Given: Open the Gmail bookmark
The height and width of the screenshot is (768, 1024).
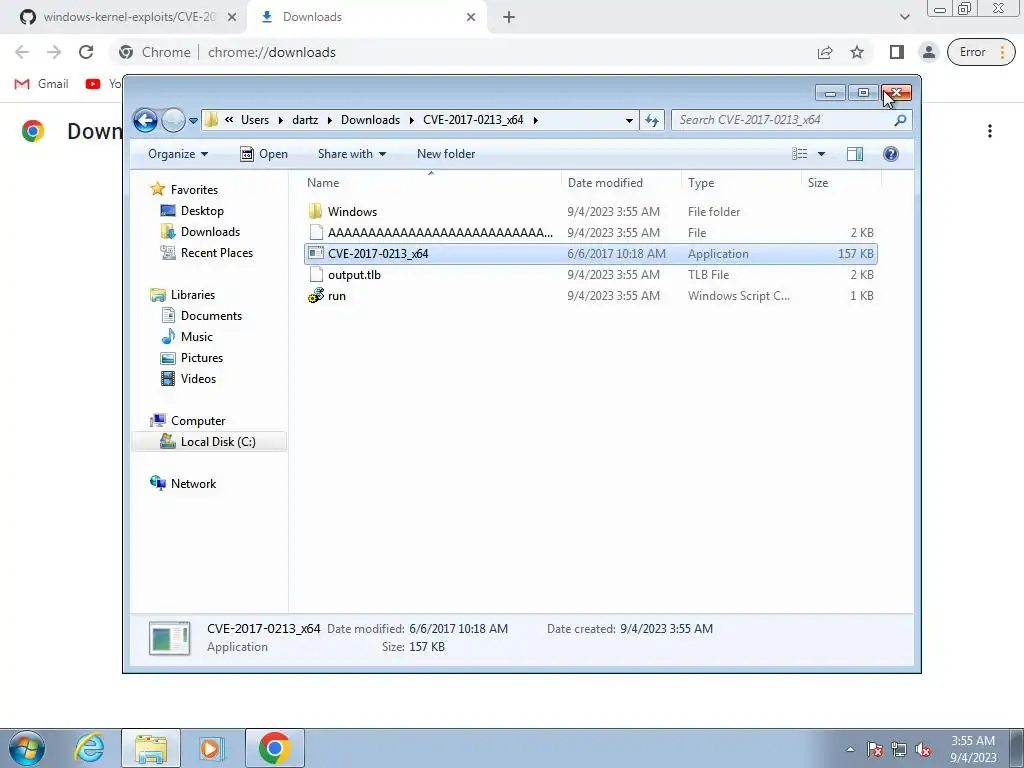Looking at the screenshot, I should [x=42, y=84].
